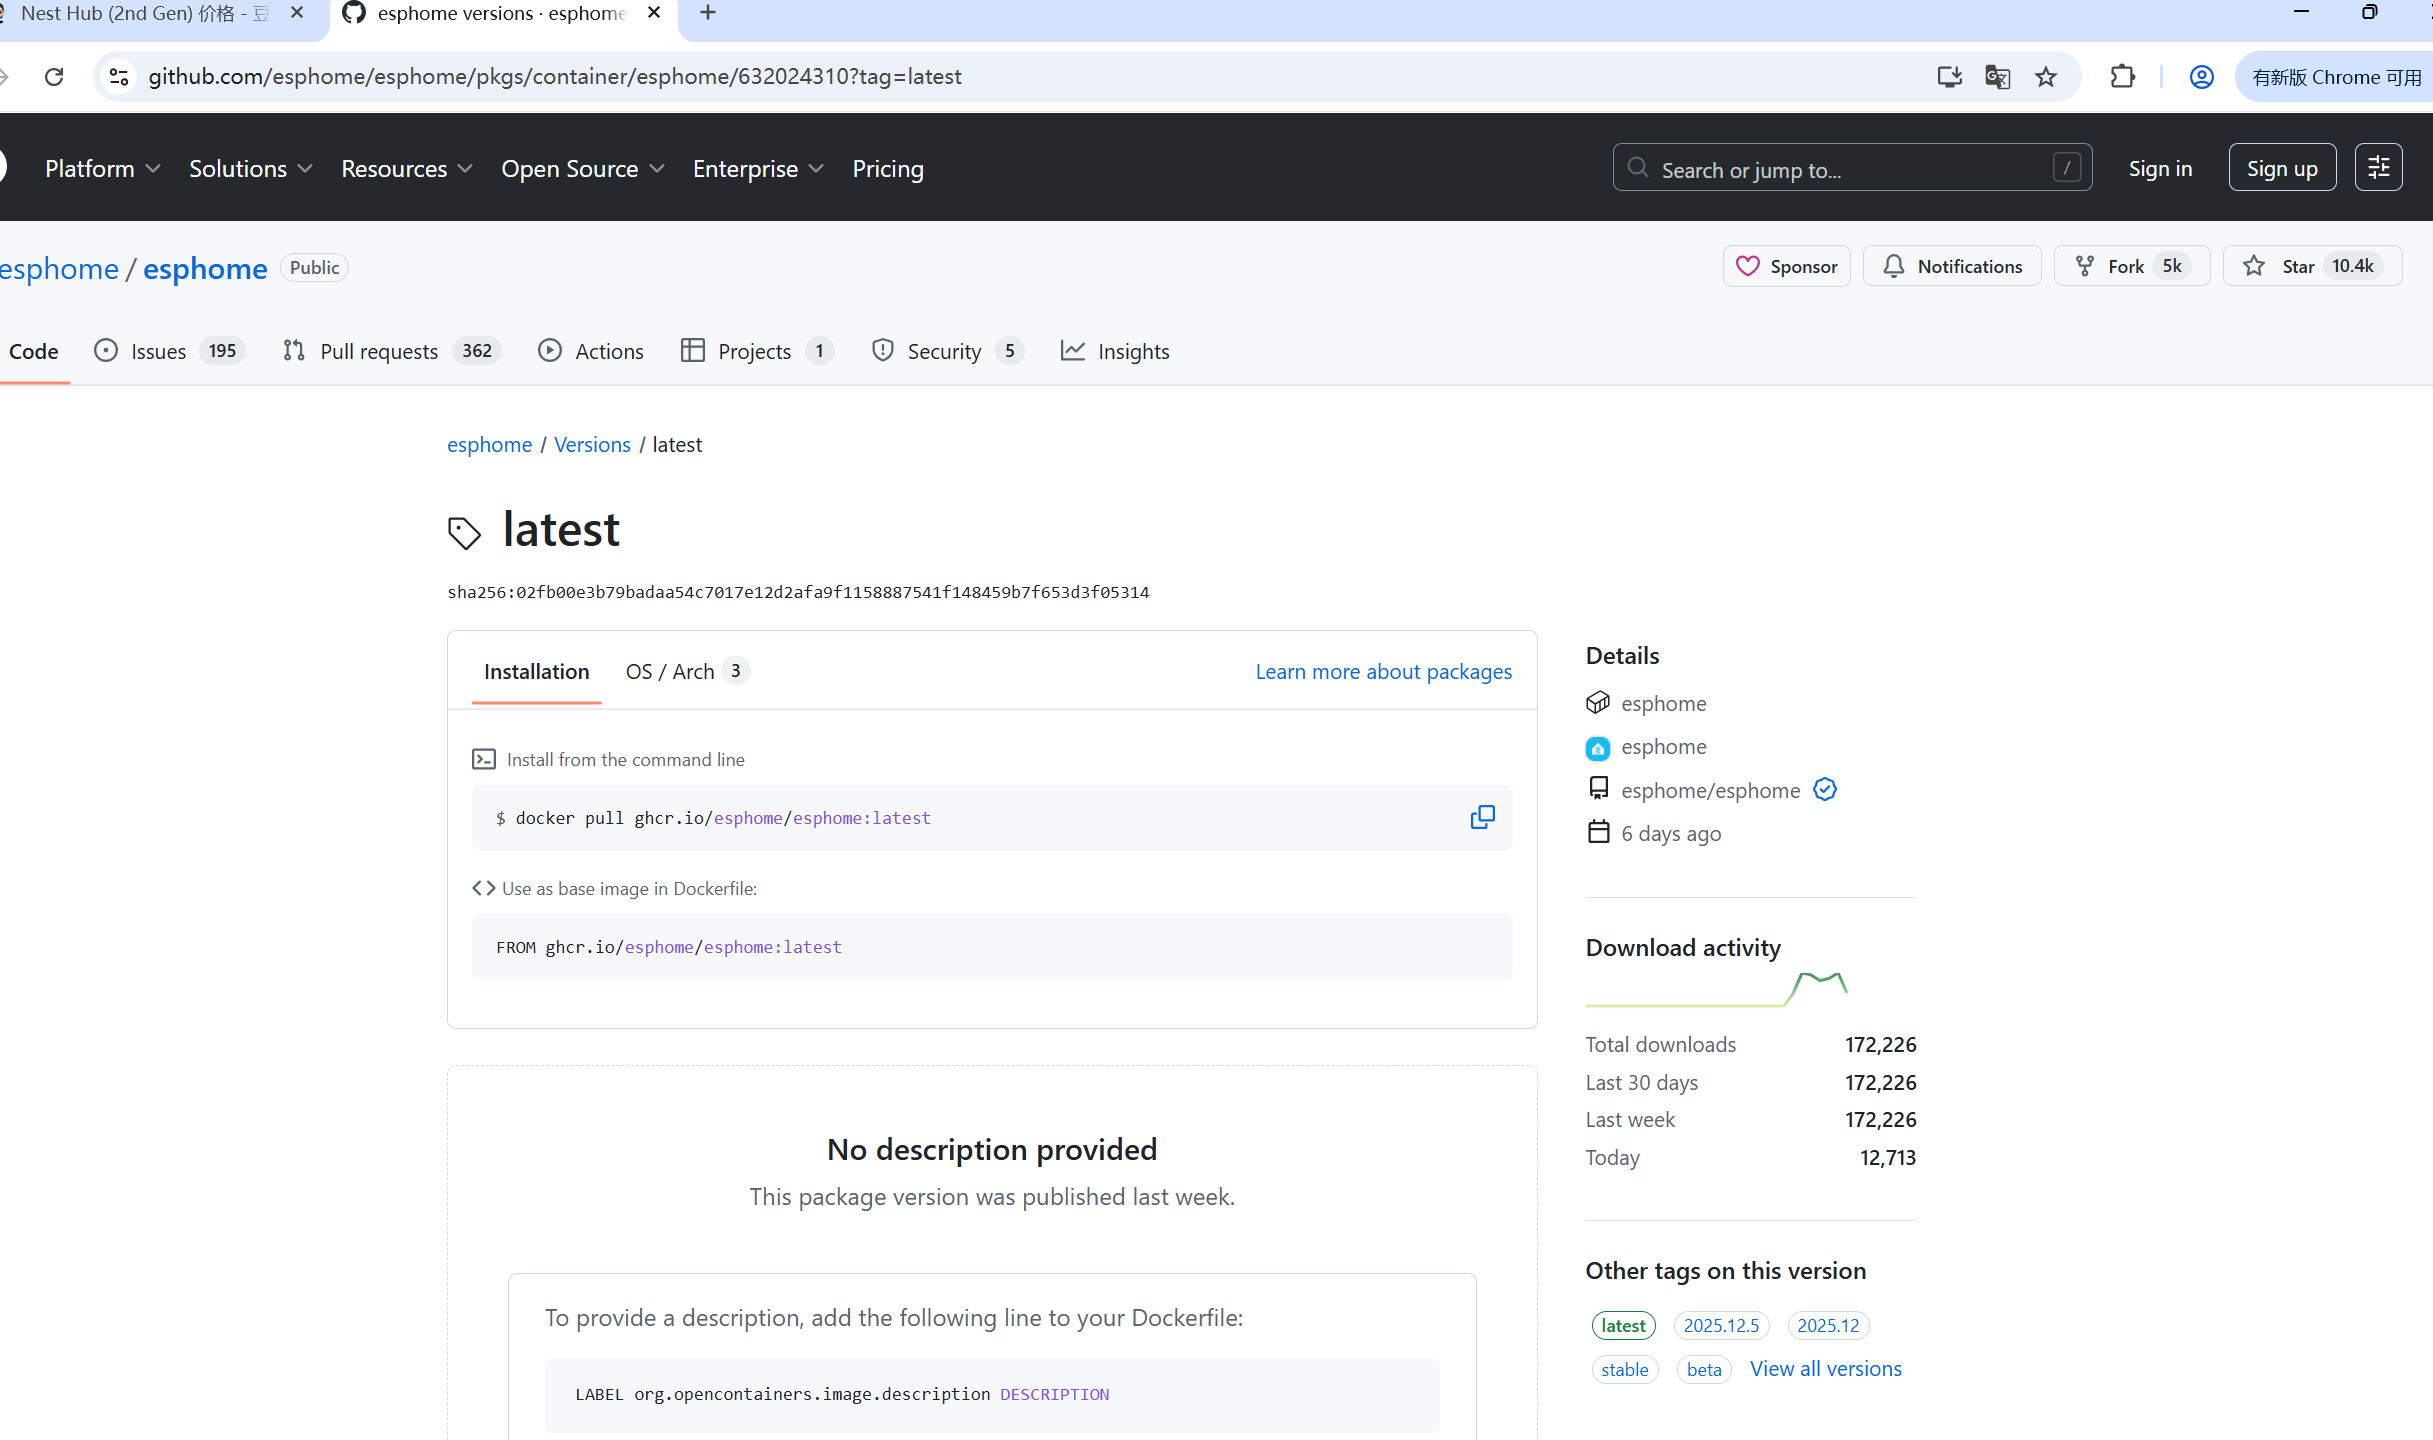Click the appearance settings icon beside Sign up
This screenshot has width=2433, height=1440.
(2378, 168)
